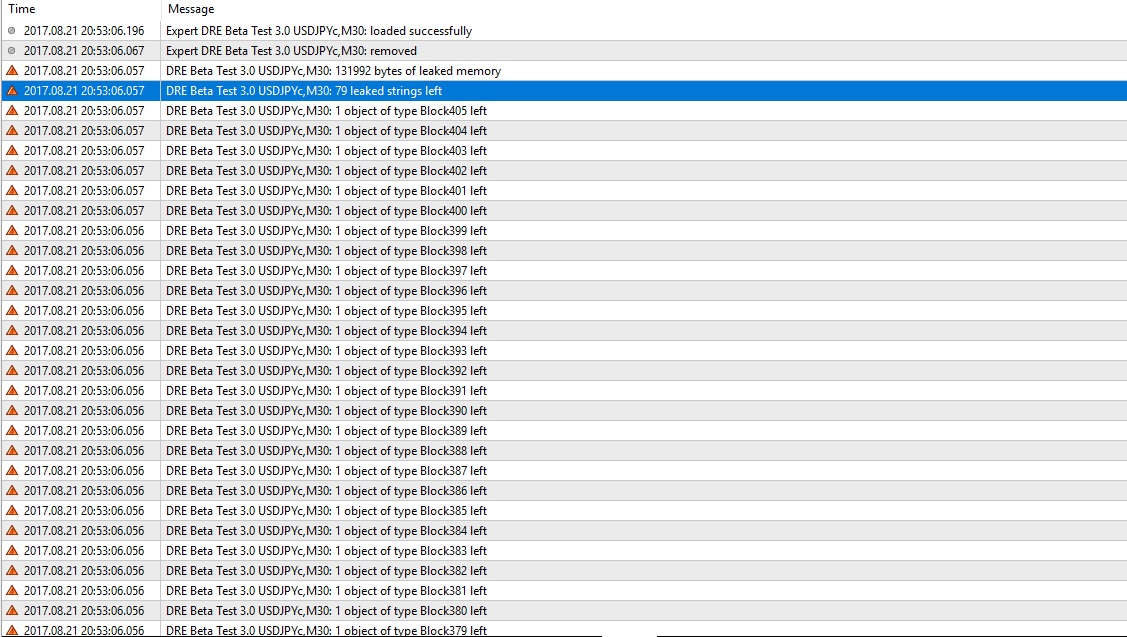Click the warning icon on the Block404 row

pos(12,131)
